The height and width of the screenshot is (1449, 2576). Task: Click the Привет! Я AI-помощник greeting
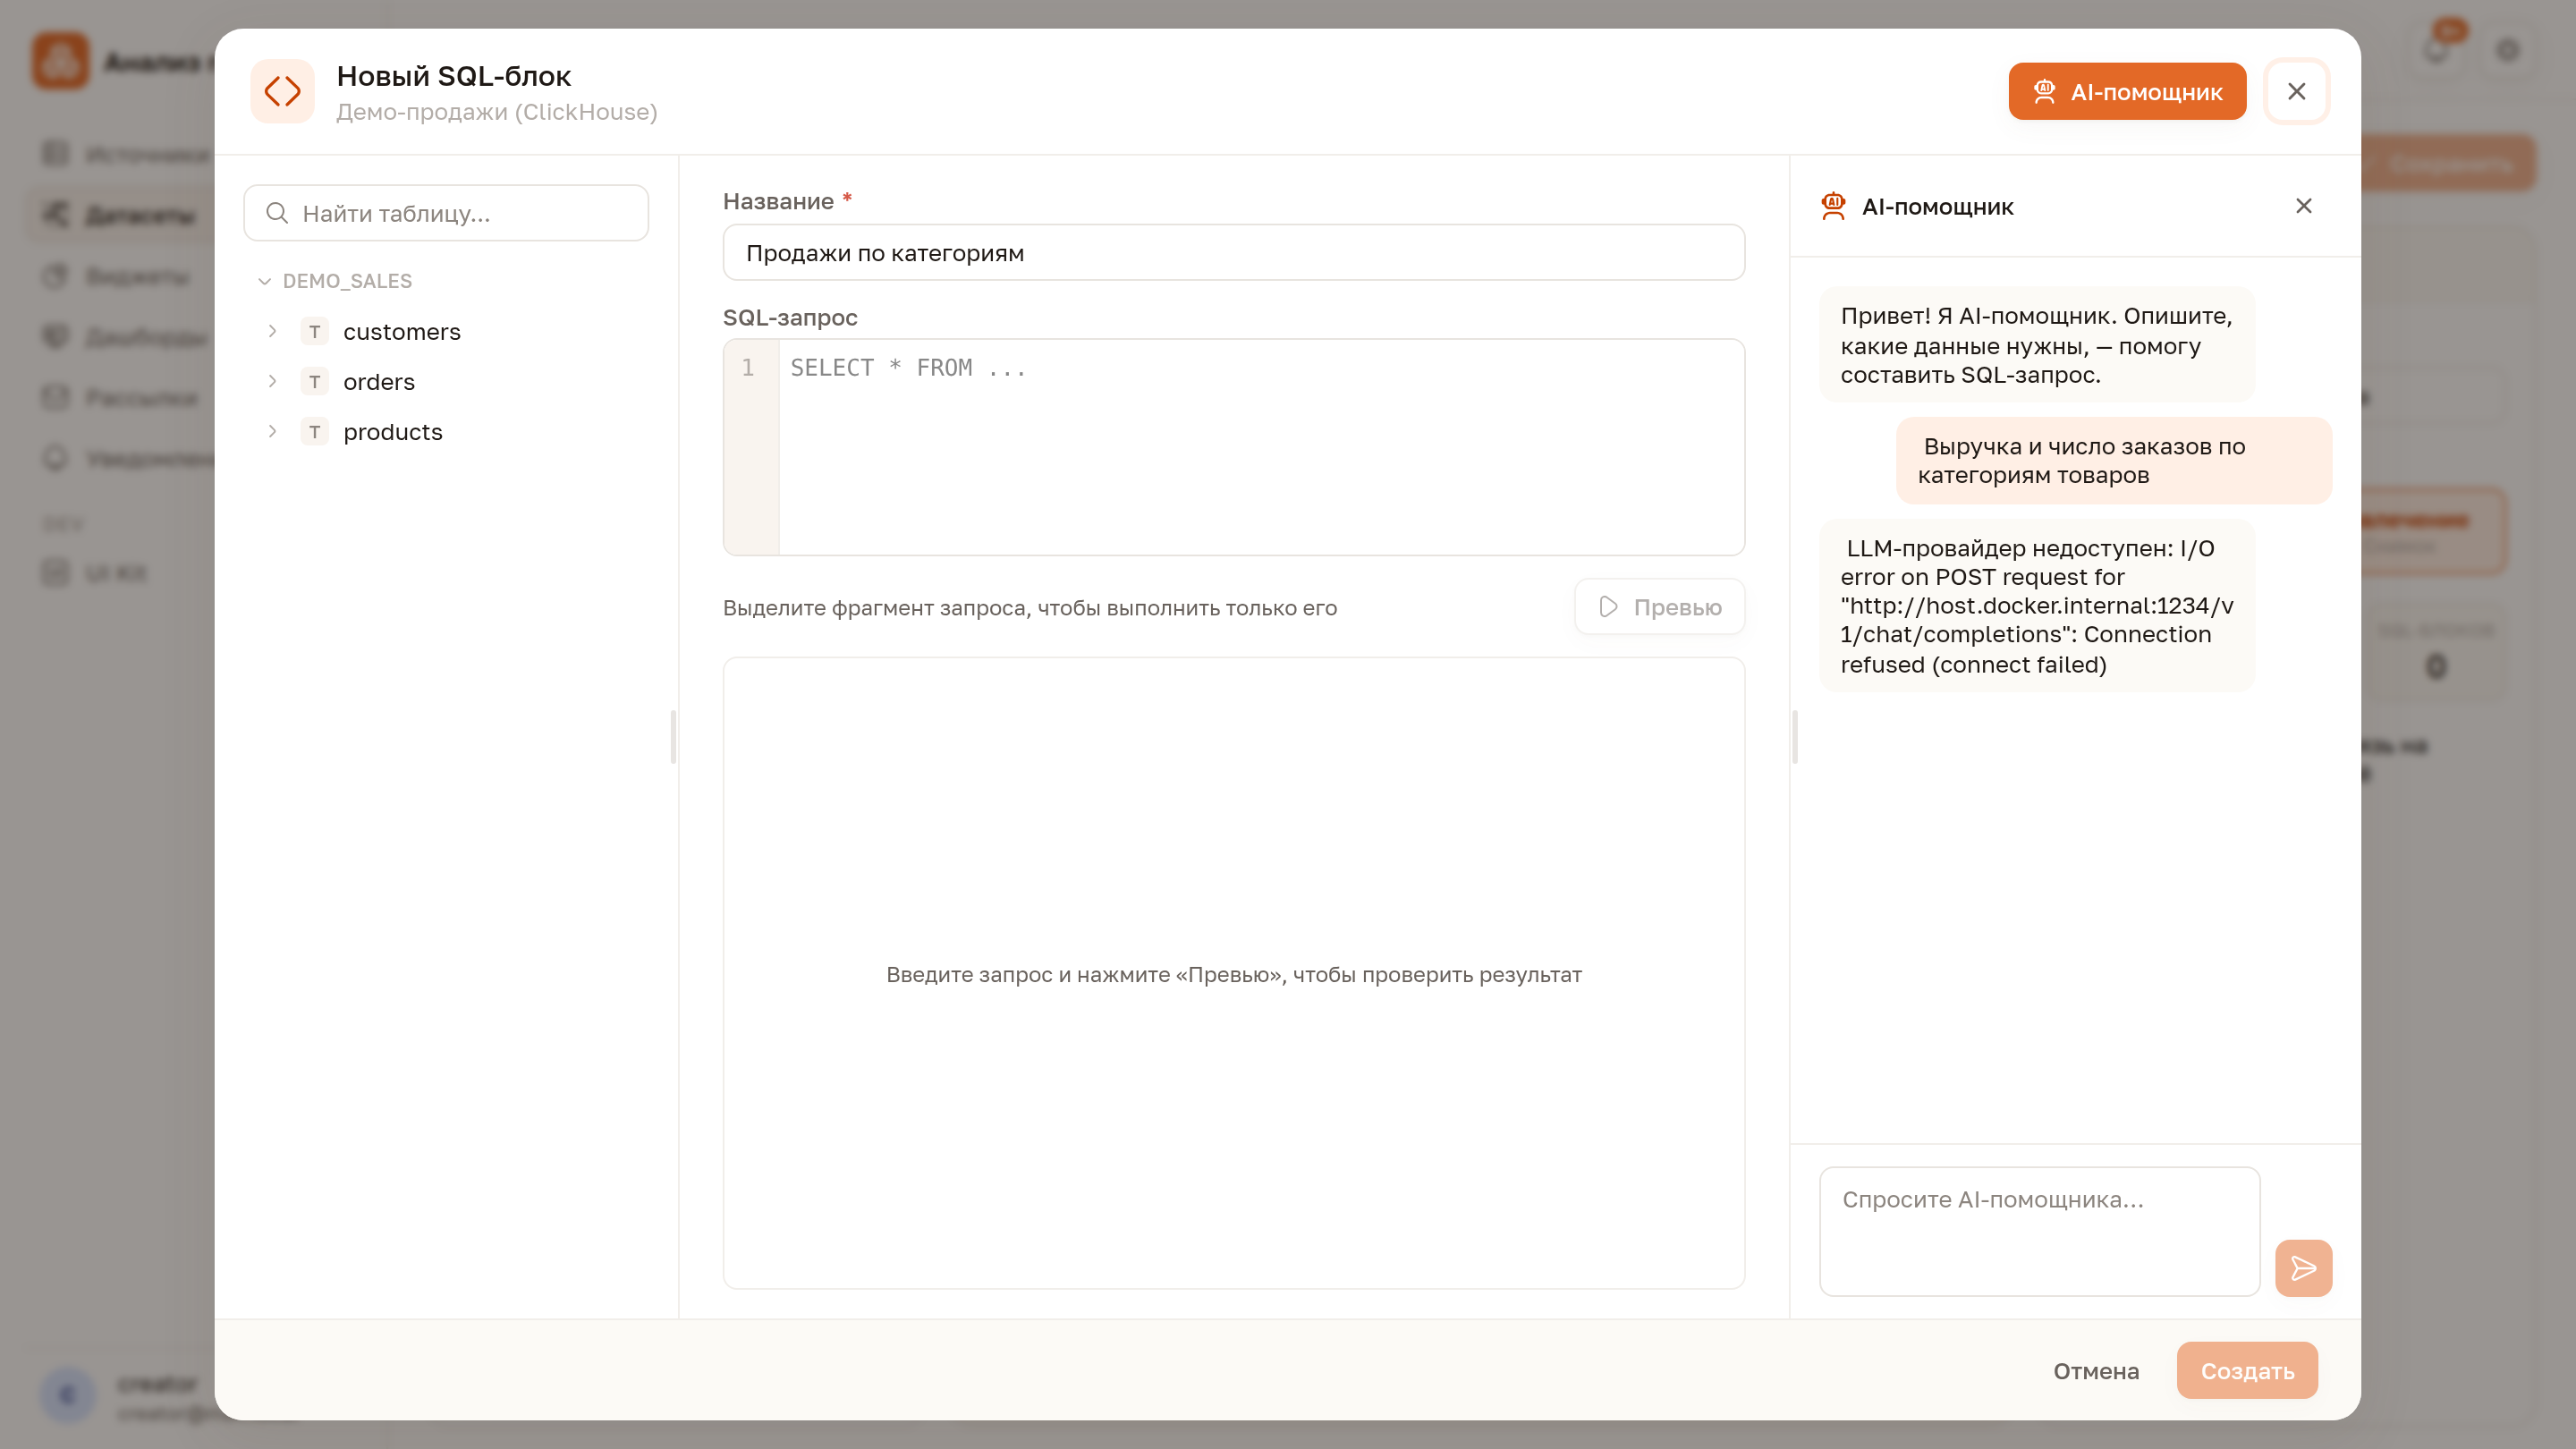(x=2037, y=345)
